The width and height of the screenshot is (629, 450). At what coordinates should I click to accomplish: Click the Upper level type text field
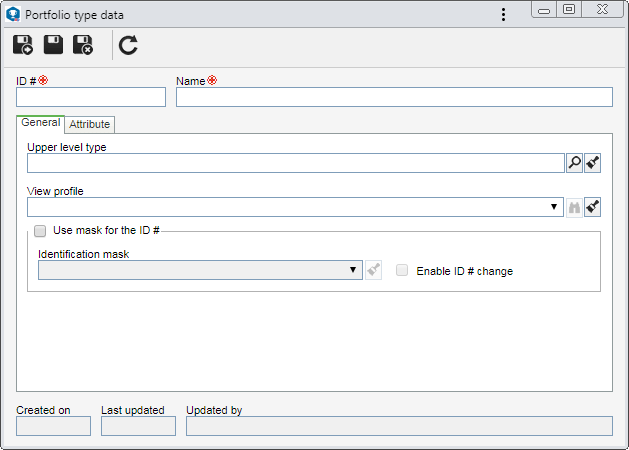click(x=296, y=163)
